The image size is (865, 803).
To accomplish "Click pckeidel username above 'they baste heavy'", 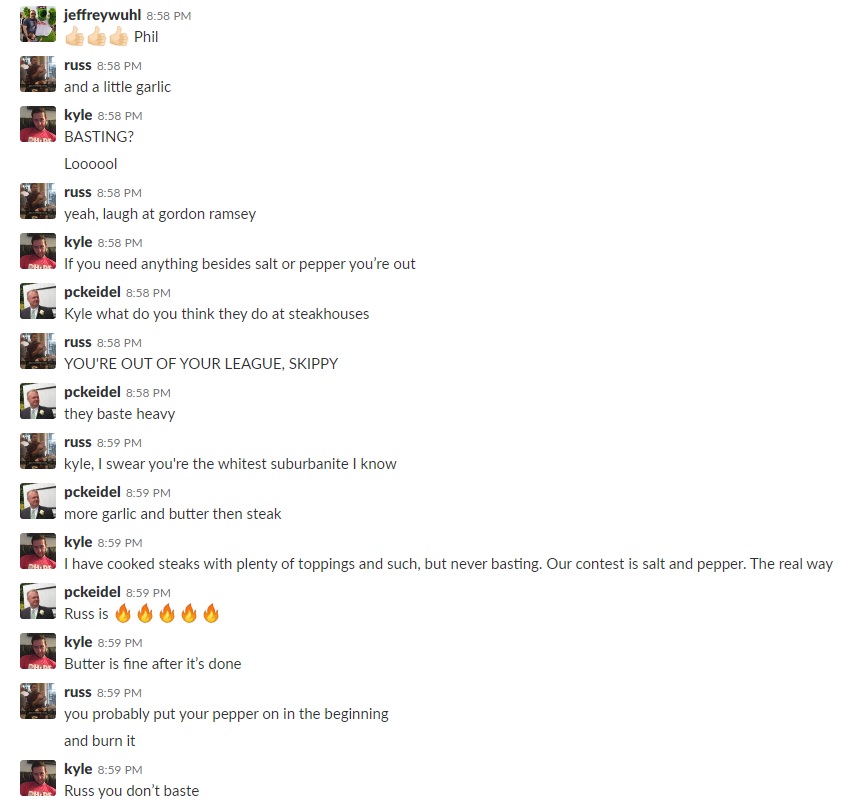I will 92,392.
